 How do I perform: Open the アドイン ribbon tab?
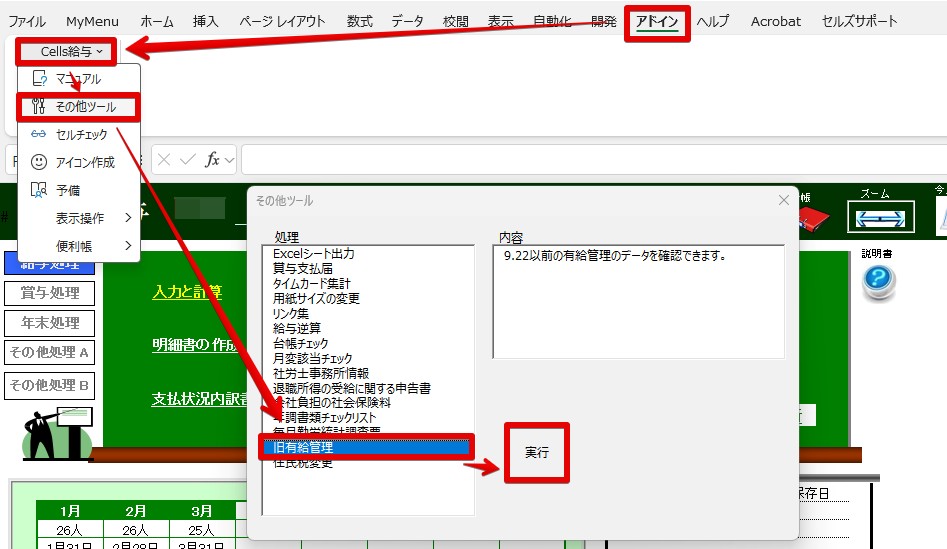click(657, 21)
